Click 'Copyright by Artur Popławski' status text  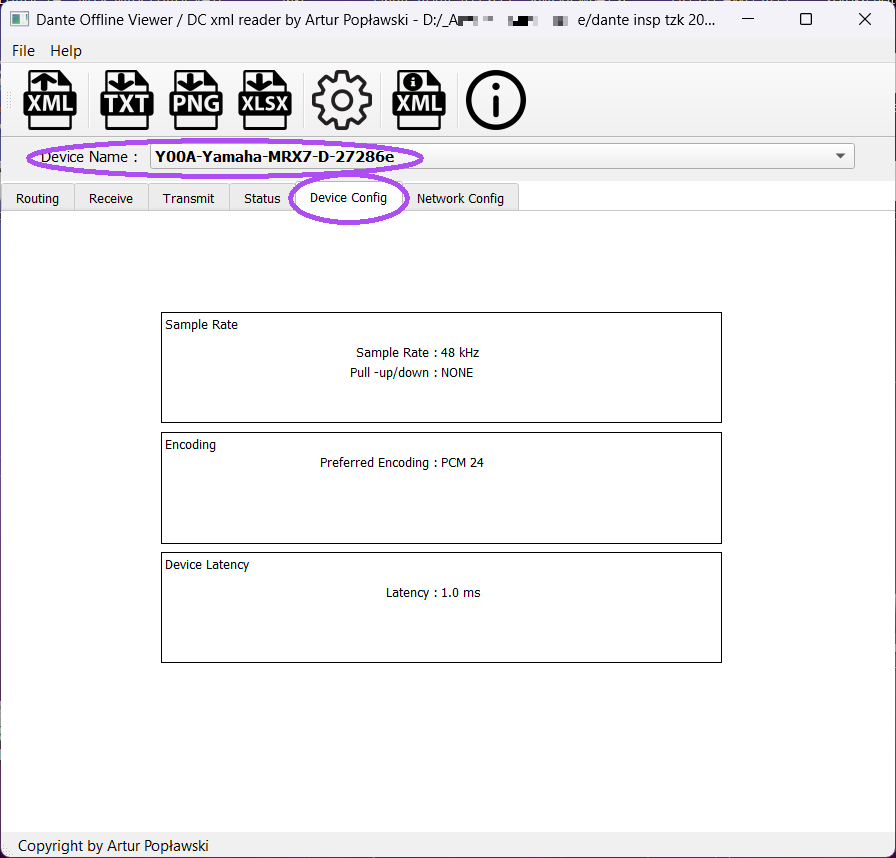[113, 845]
